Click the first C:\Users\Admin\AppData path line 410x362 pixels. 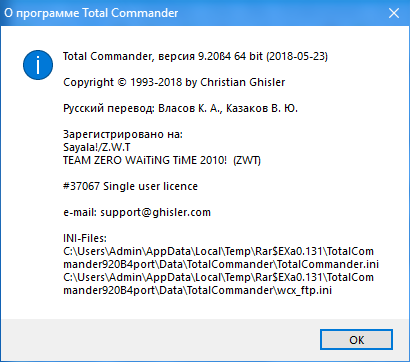tap(218, 251)
